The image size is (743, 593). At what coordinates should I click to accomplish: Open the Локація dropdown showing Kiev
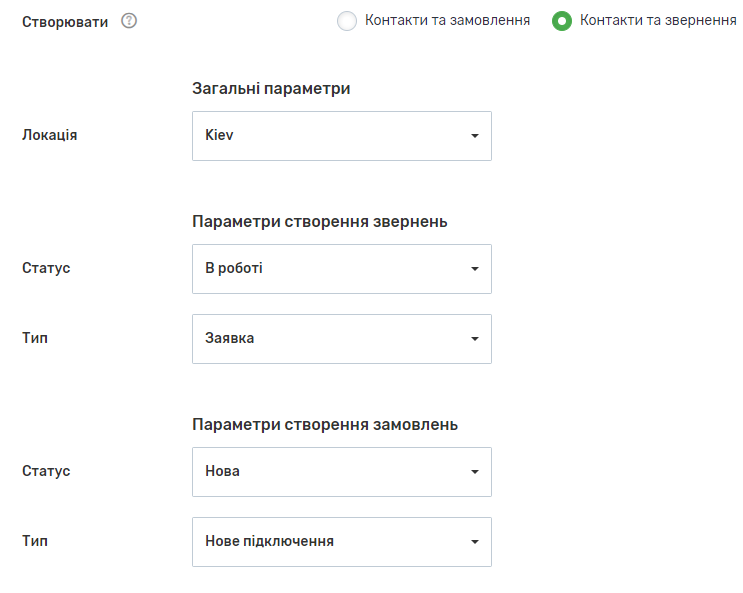(330, 136)
